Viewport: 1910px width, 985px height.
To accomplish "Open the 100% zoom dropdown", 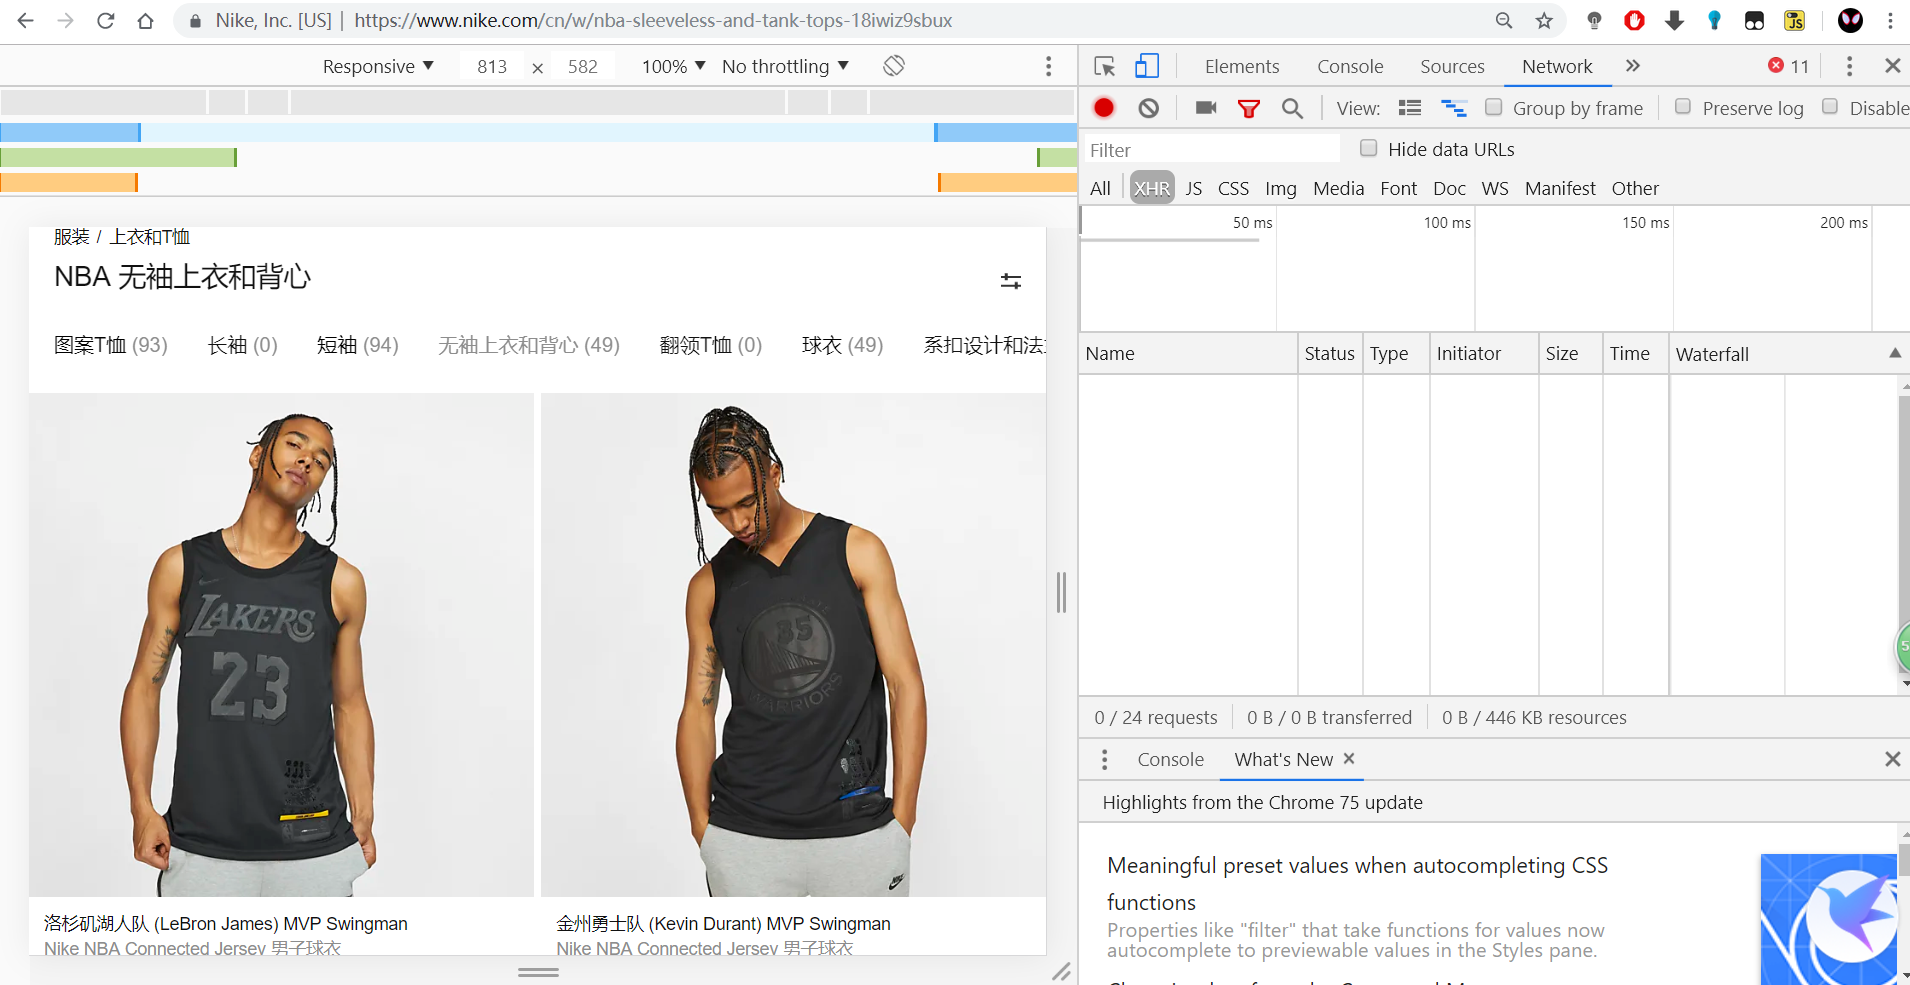I will (x=673, y=66).
